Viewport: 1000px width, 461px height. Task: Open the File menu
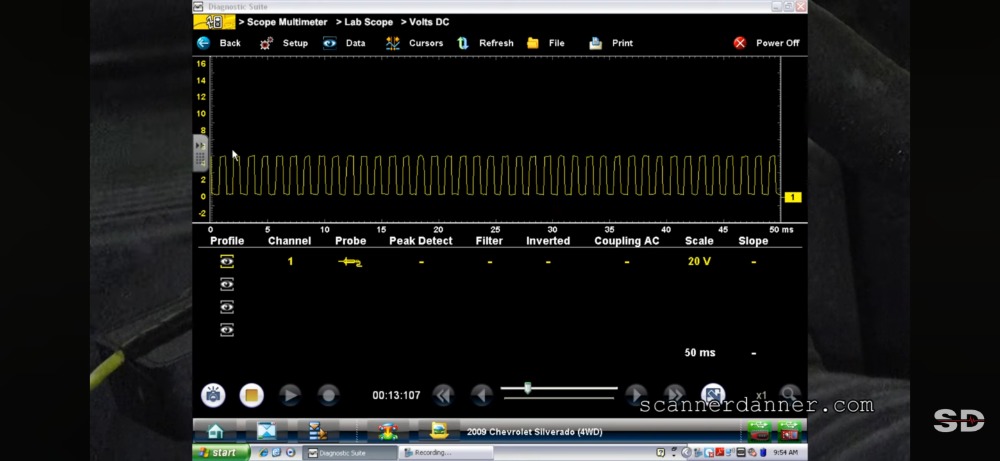pos(533,43)
